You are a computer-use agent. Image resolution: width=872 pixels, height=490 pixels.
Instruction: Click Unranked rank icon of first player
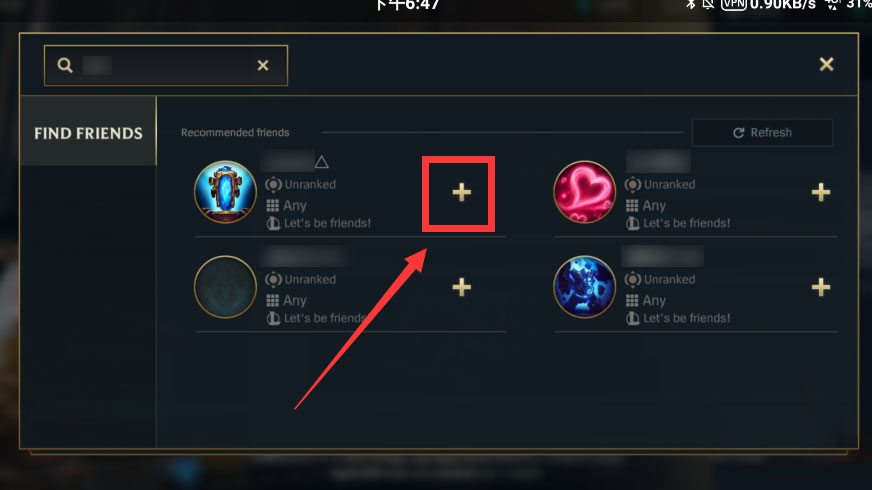point(273,185)
